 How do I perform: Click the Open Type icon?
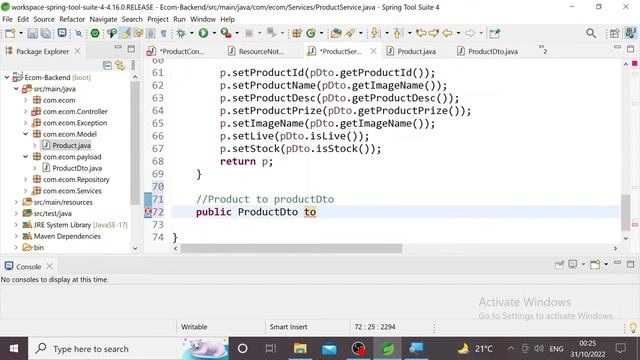336,33
